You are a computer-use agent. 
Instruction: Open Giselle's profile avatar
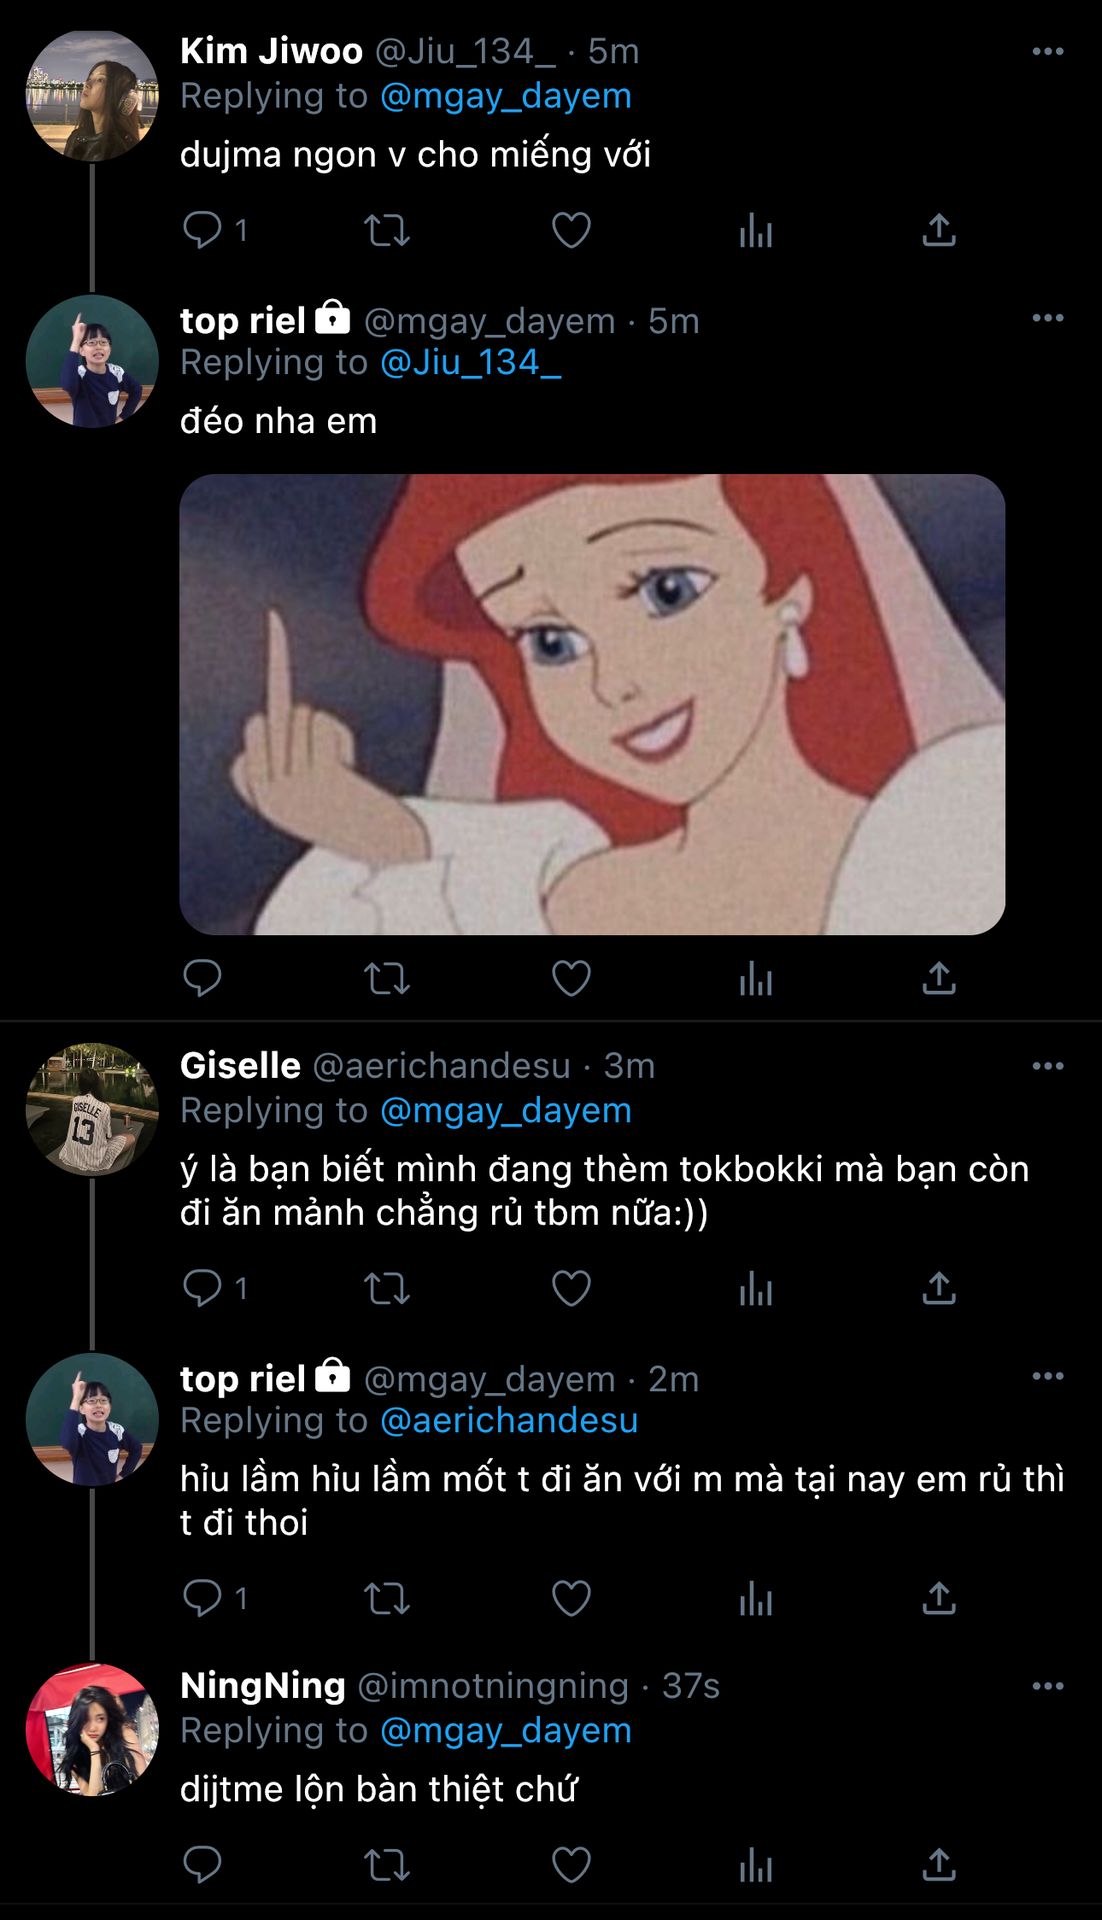pos(92,1110)
